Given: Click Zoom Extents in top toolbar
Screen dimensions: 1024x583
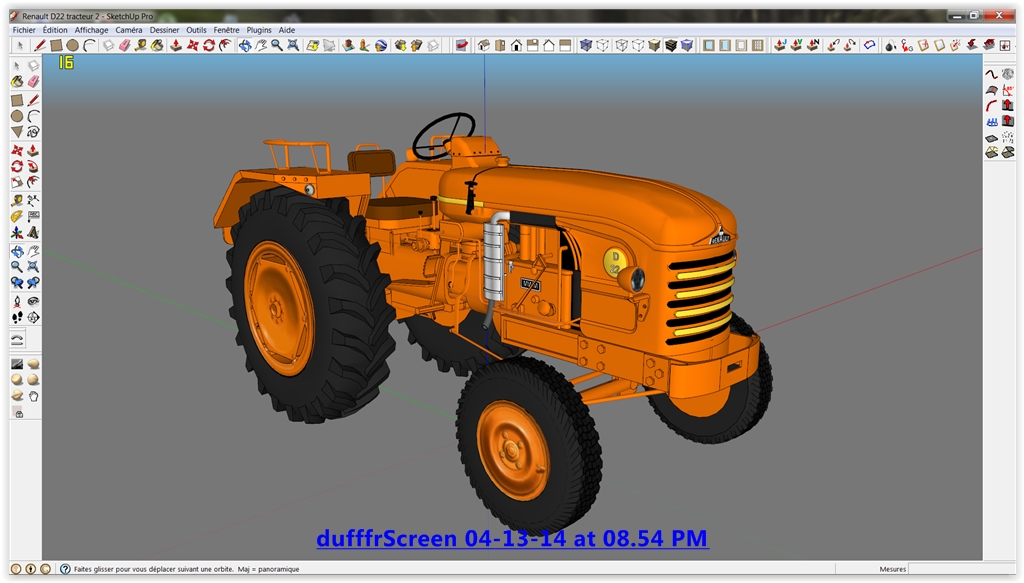Looking at the screenshot, I should click(x=293, y=45).
